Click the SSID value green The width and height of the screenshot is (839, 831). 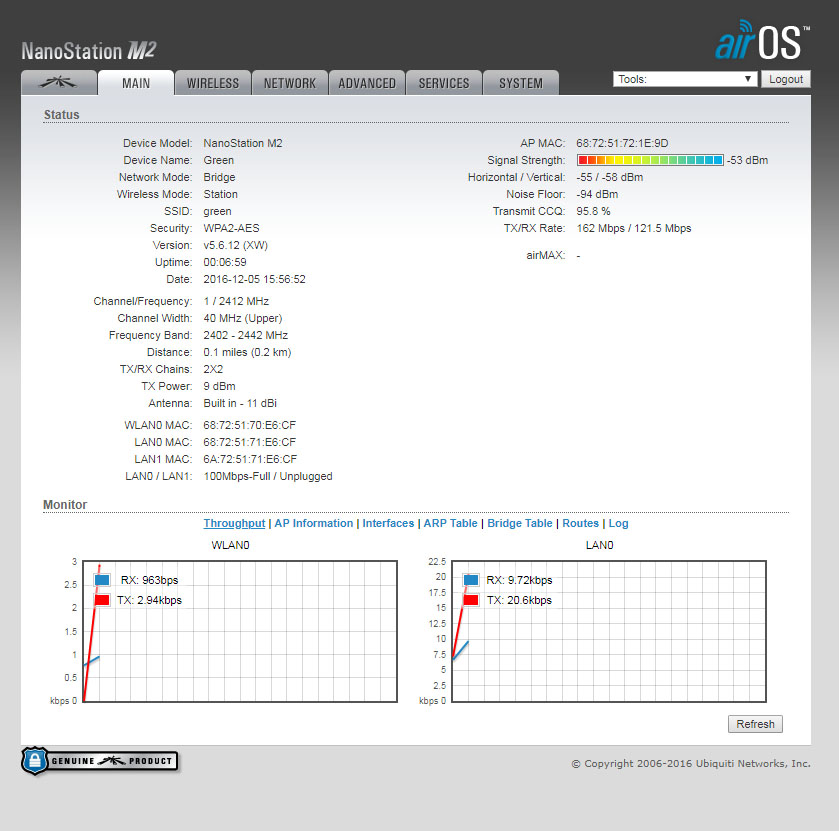click(x=217, y=211)
